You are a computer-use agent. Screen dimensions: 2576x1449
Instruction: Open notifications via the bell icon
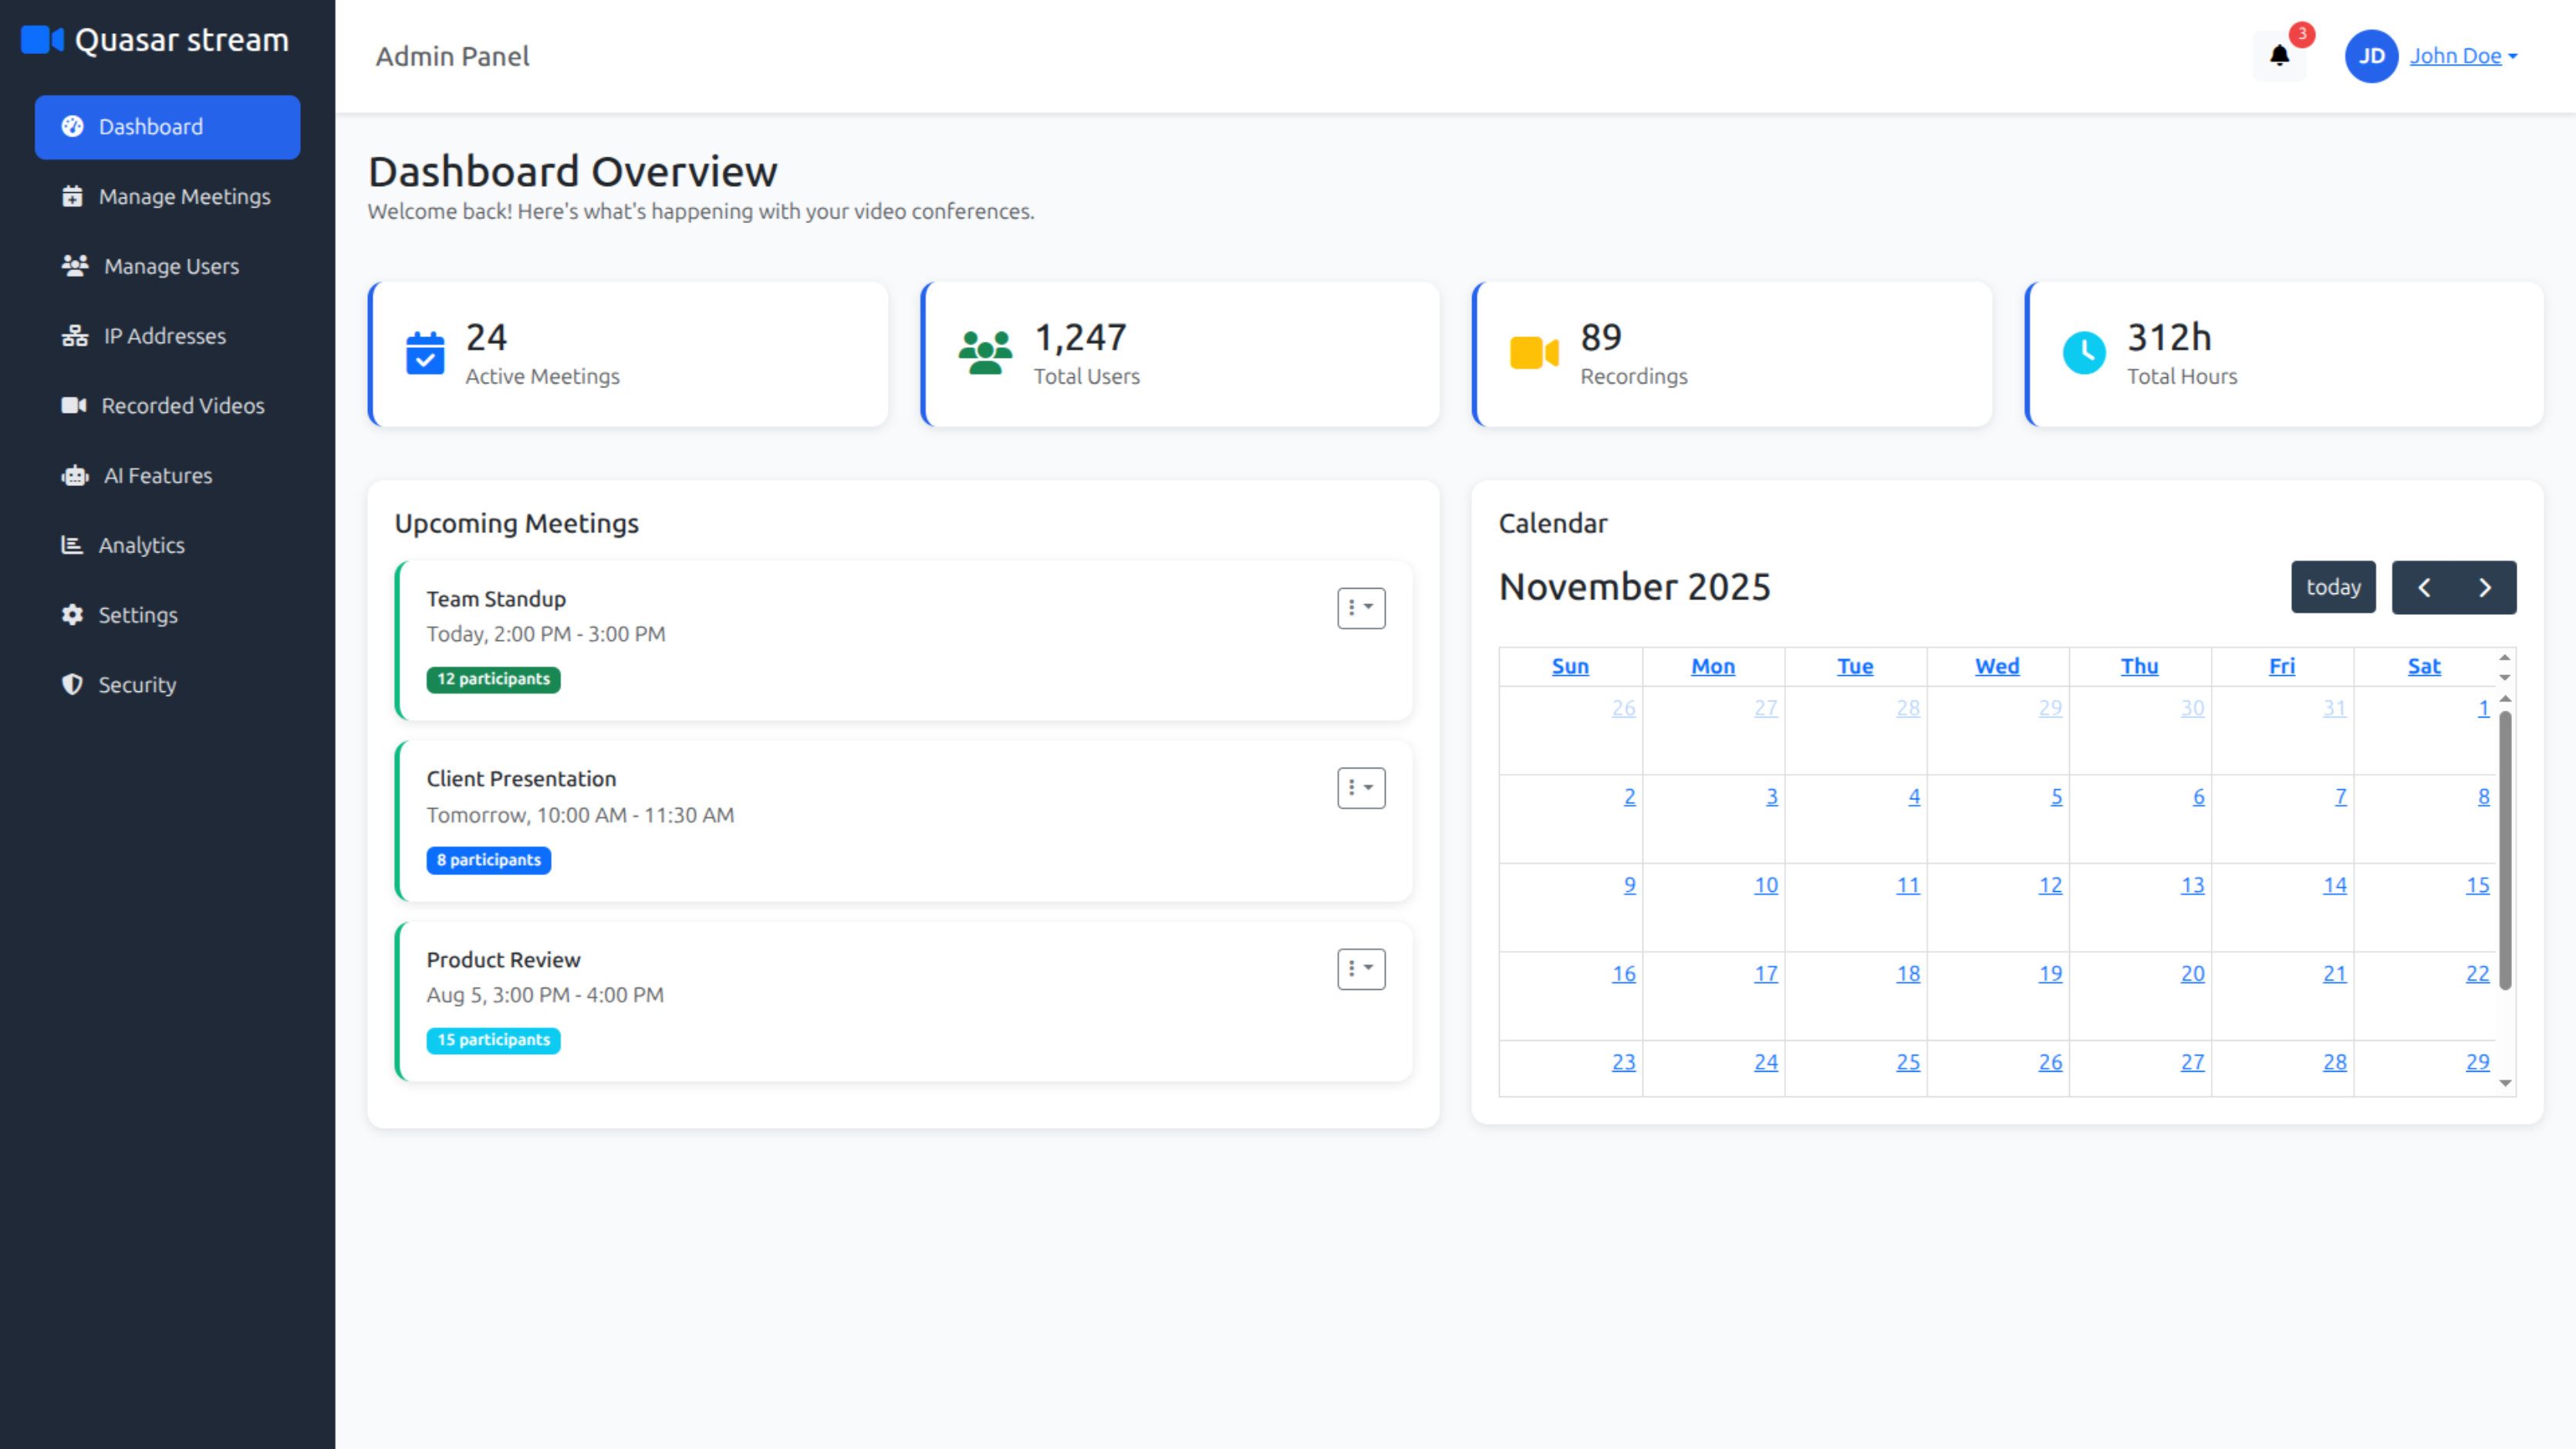[x=2279, y=56]
